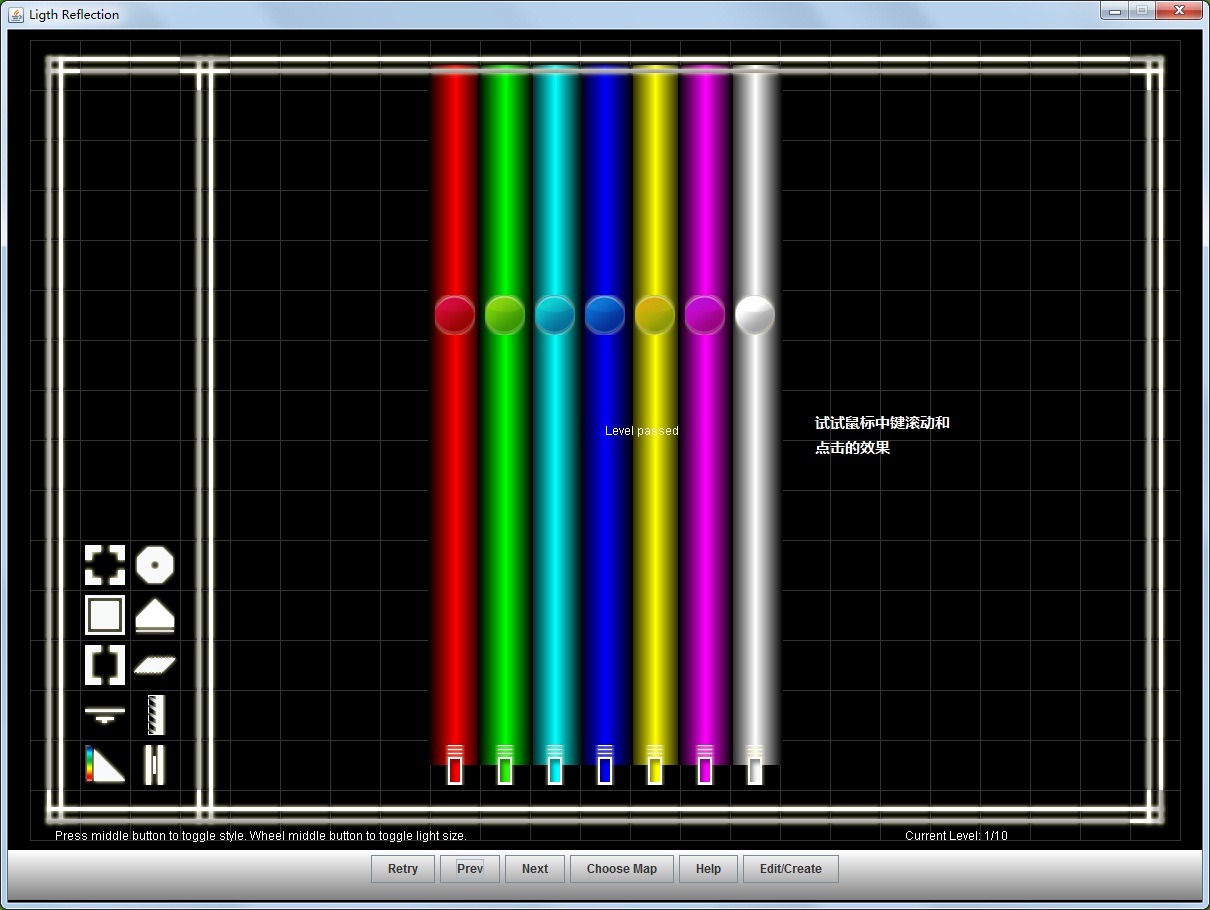Select the solid square block piece
The image size is (1210, 910).
[105, 615]
